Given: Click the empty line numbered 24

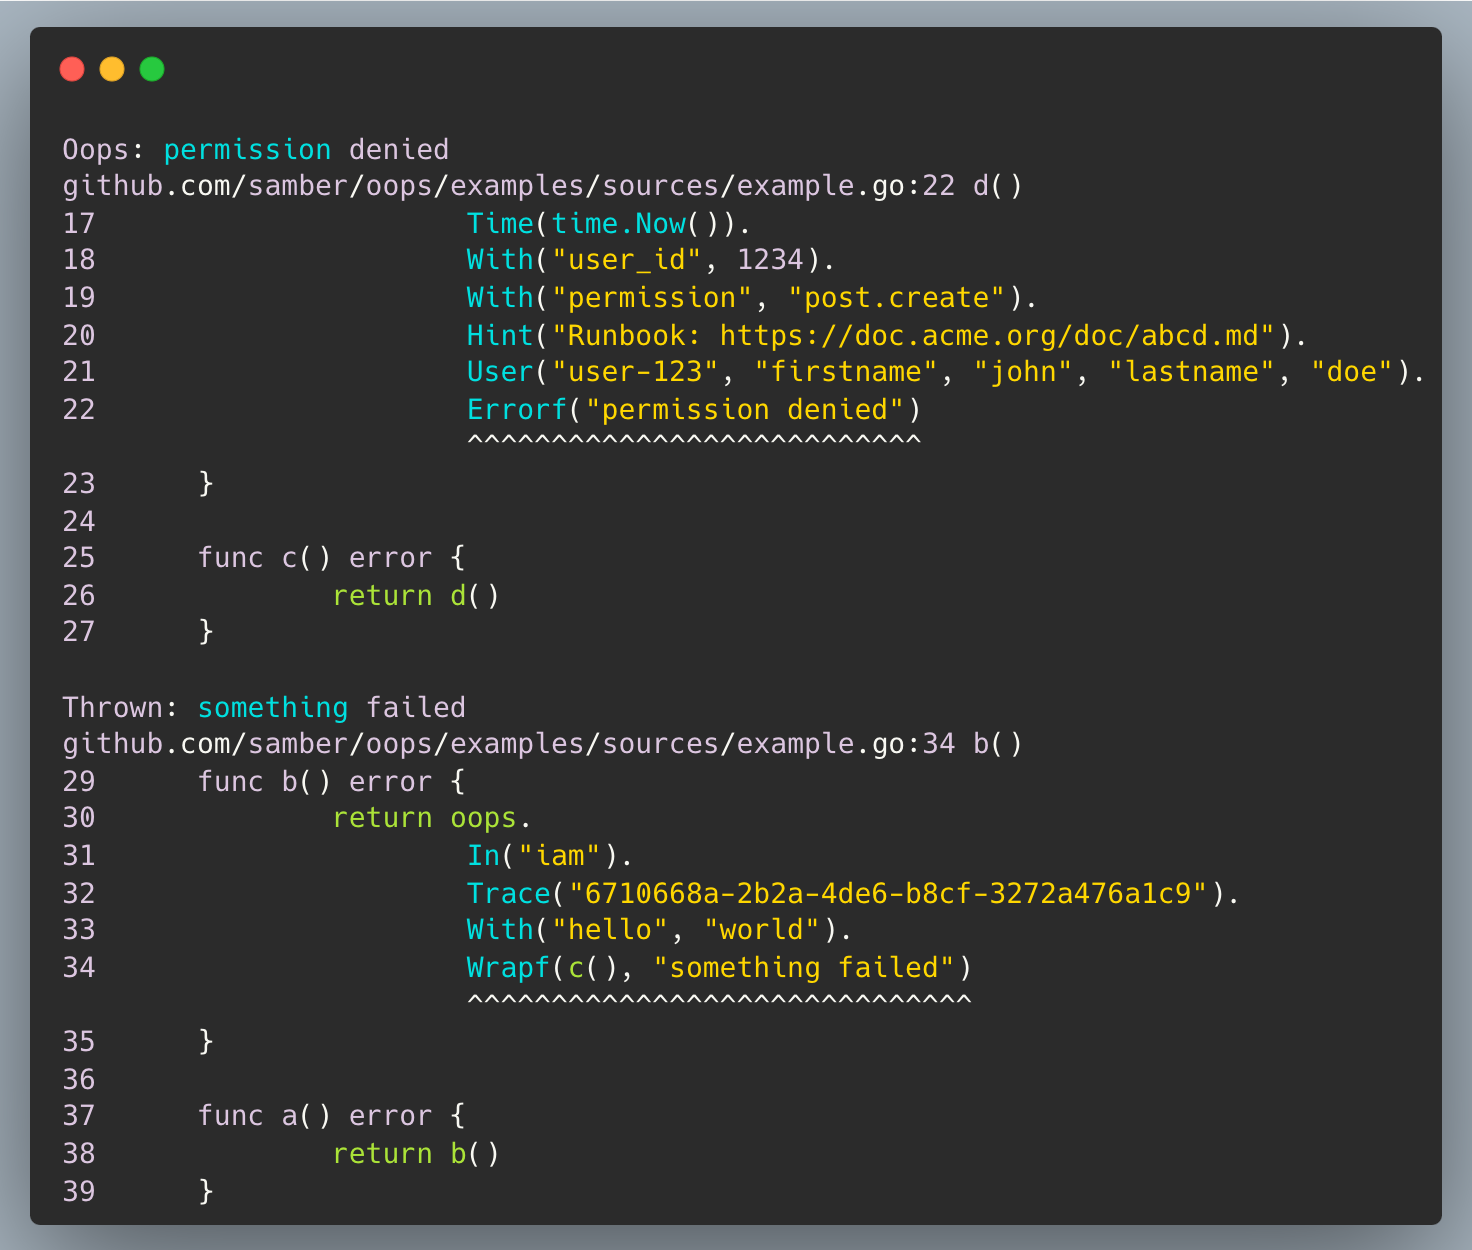Looking at the screenshot, I should point(79,521).
